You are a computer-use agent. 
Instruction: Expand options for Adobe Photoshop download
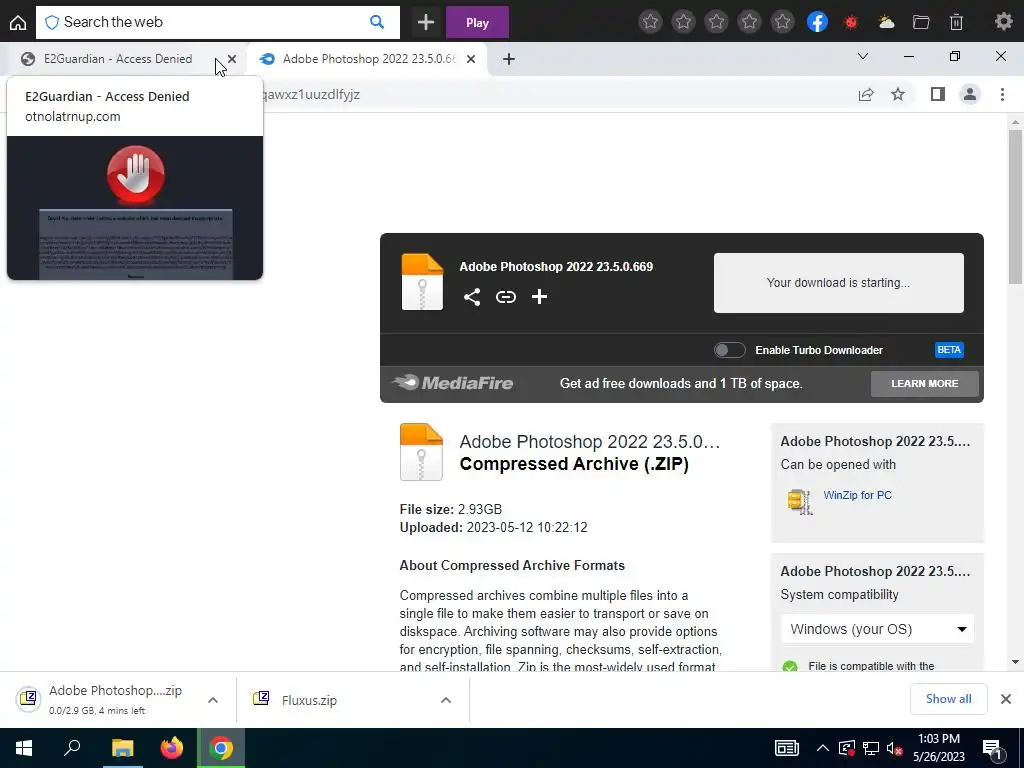[x=213, y=700]
